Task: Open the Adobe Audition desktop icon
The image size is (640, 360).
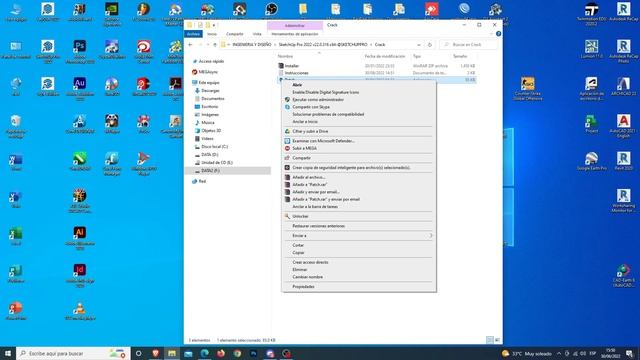Action: coord(80,88)
